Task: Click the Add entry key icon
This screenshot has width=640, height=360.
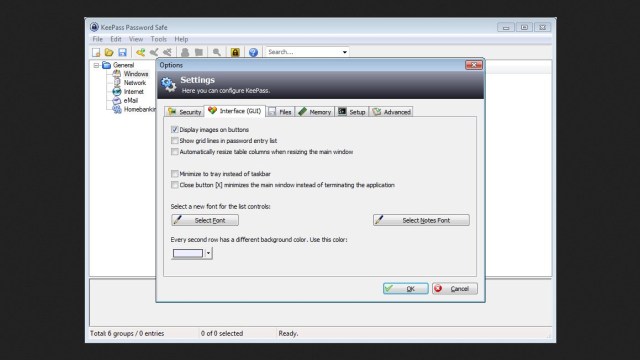Action: click(x=140, y=52)
